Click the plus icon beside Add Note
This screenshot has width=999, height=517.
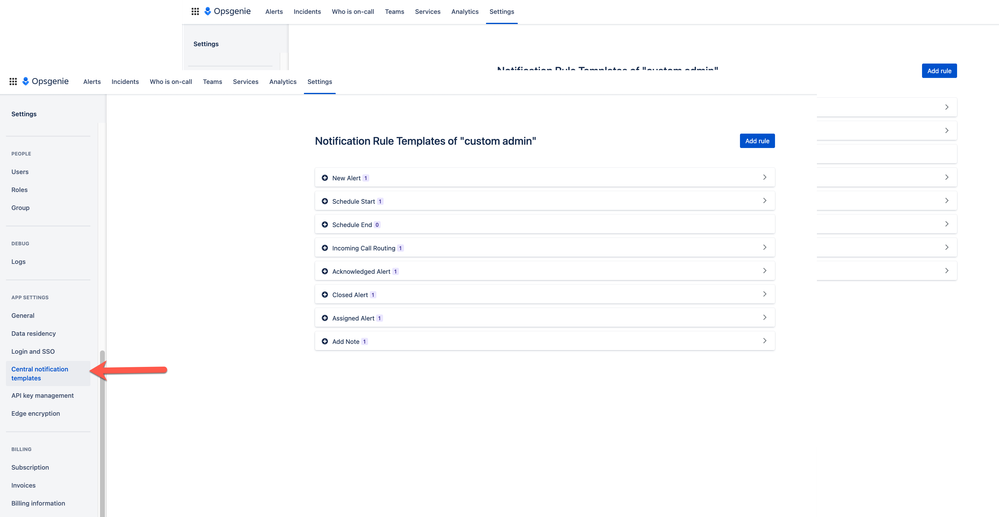pos(325,342)
